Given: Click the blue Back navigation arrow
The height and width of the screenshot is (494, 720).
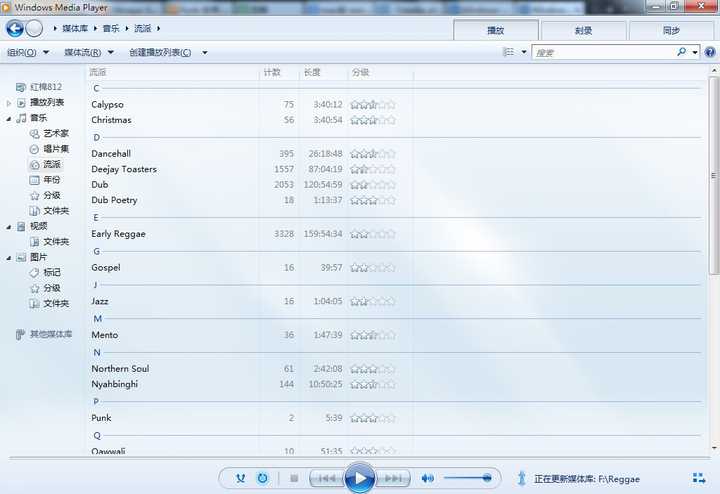Looking at the screenshot, I should tap(15, 28).
